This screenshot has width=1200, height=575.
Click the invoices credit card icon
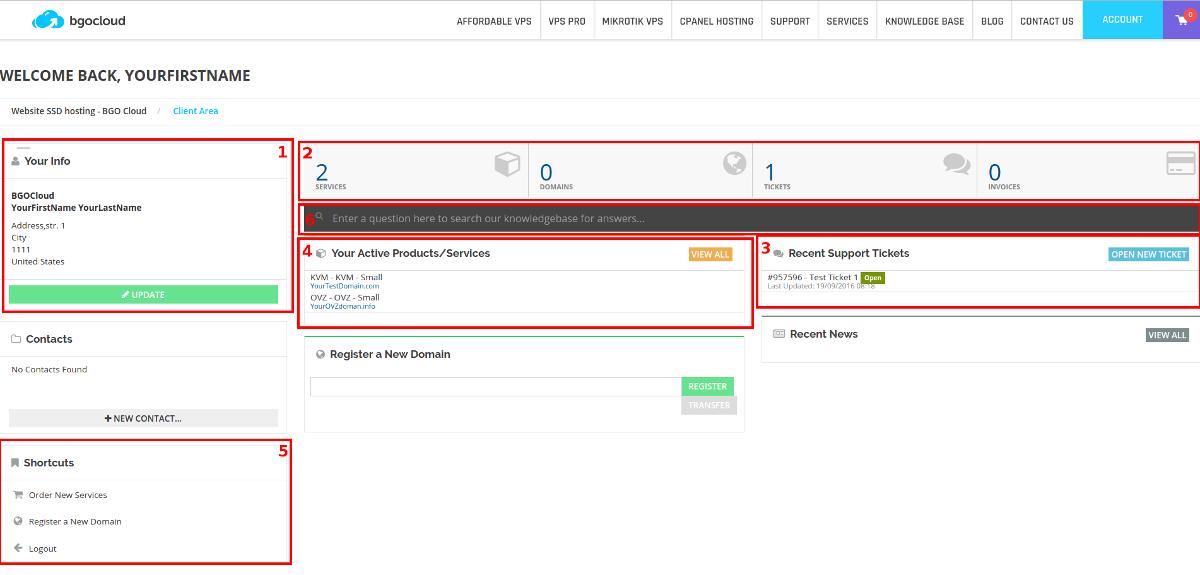[1181, 164]
